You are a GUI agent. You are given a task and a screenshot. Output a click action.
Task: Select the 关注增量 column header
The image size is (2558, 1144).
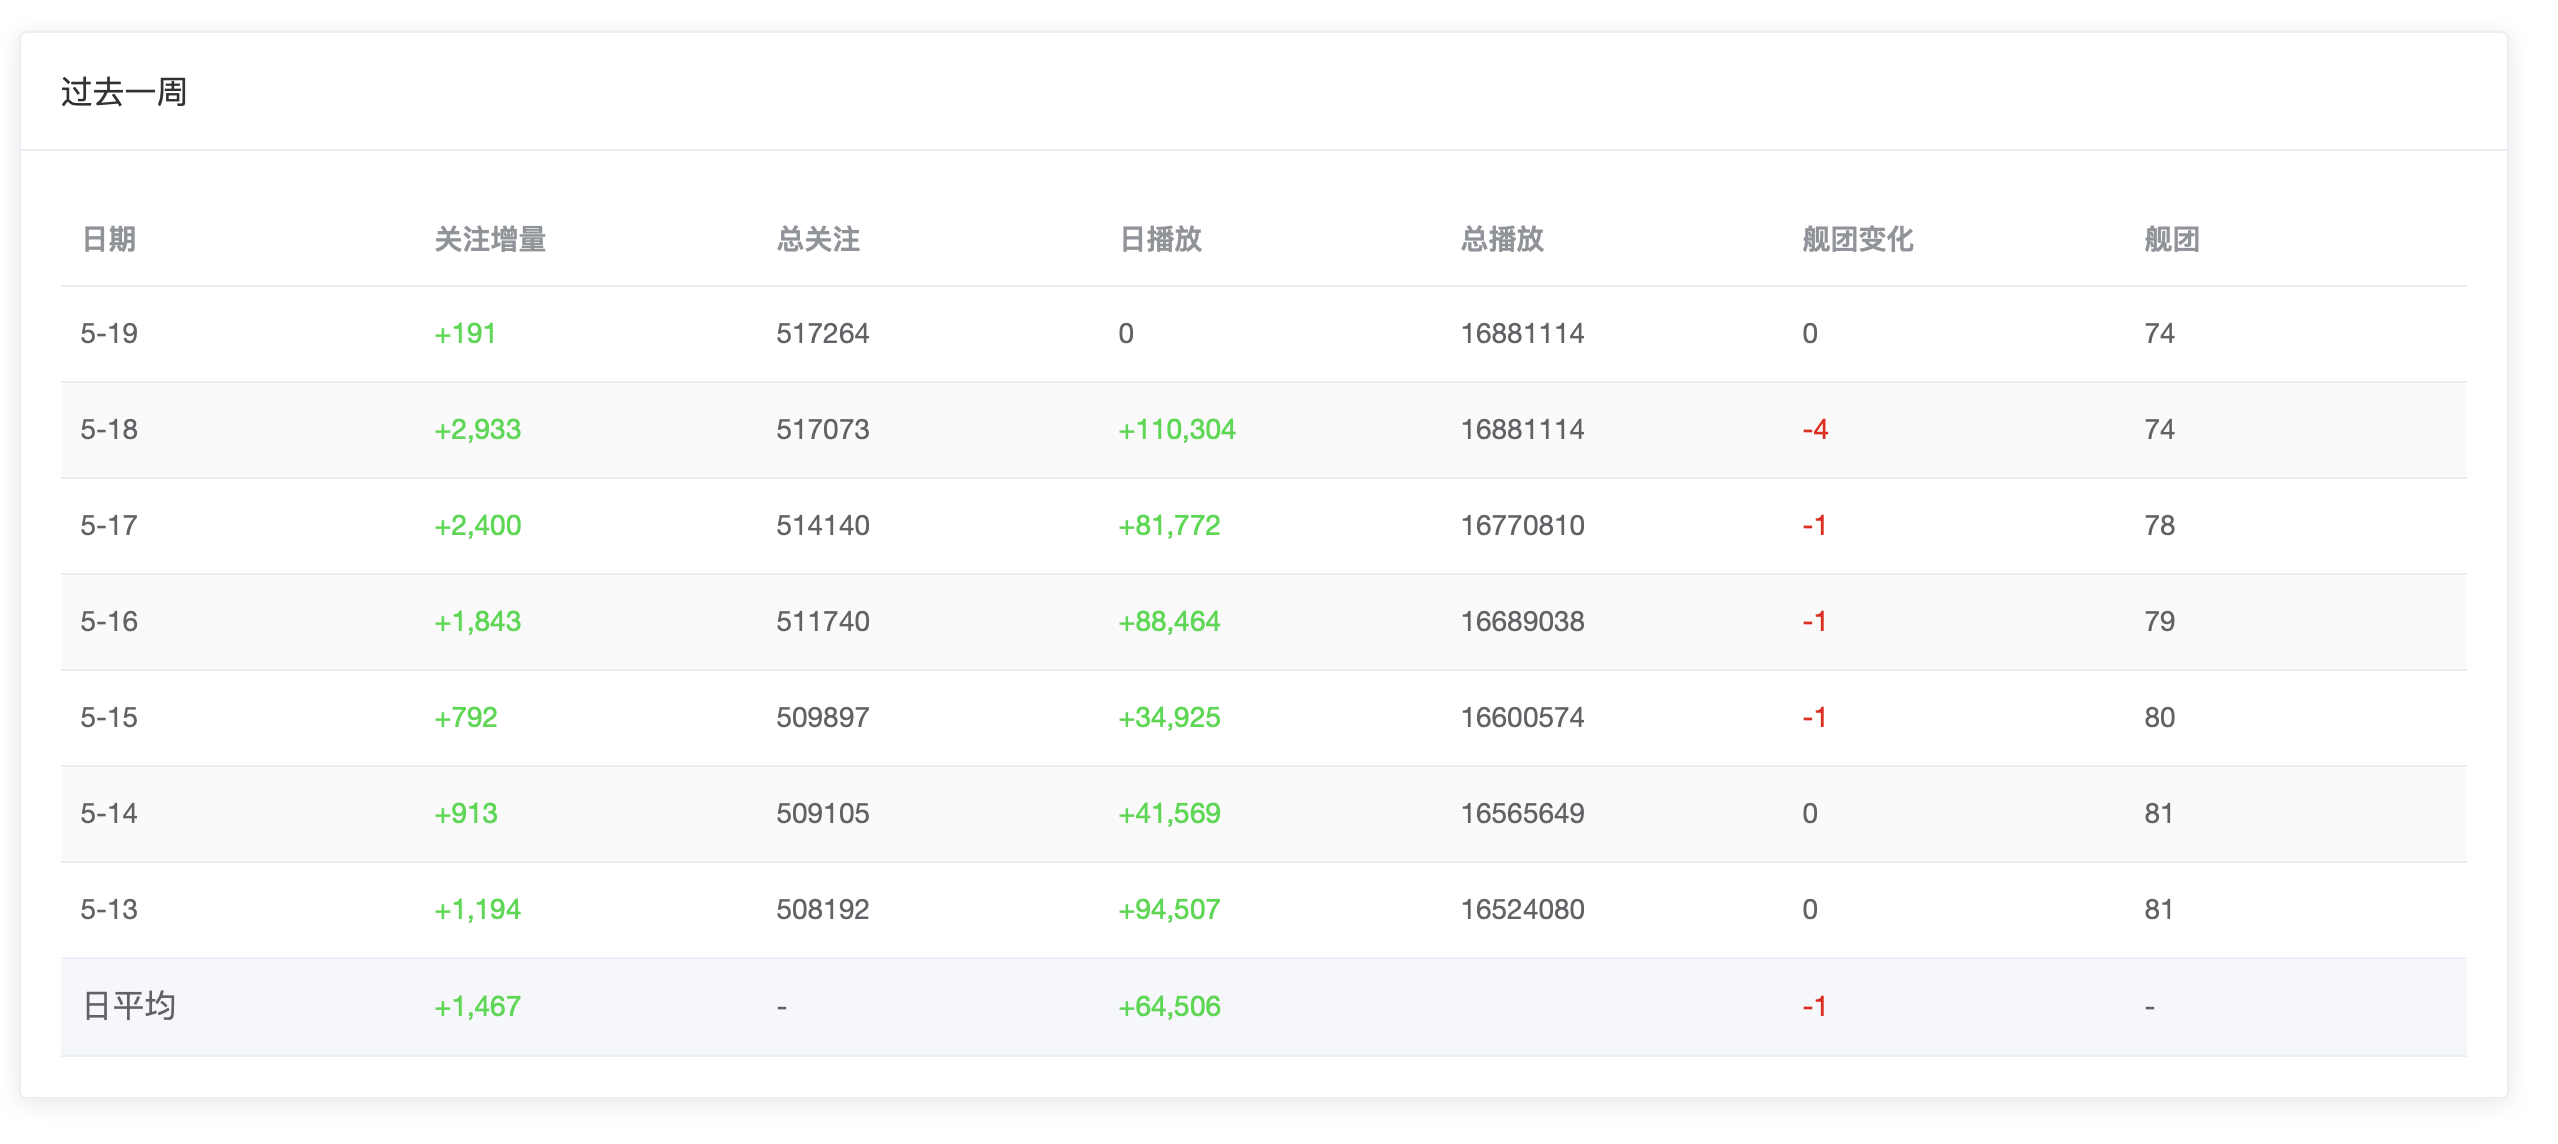(490, 239)
